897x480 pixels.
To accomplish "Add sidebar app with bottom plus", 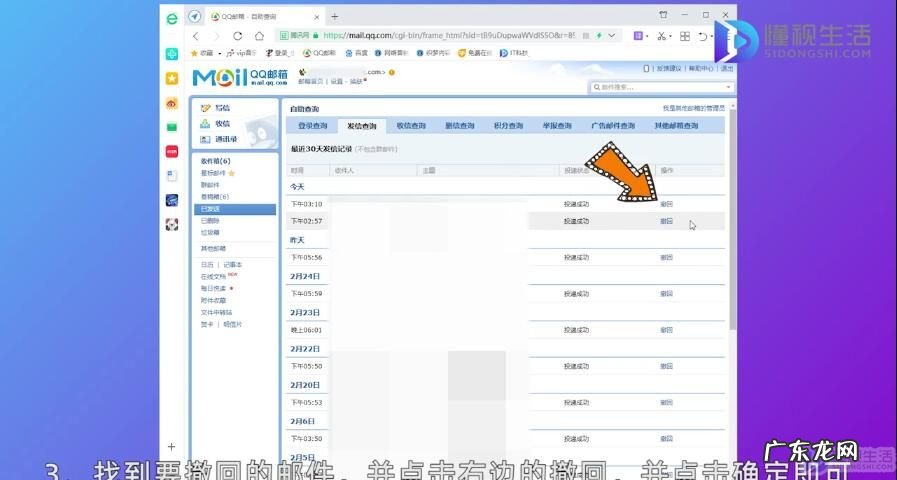I will 171,446.
